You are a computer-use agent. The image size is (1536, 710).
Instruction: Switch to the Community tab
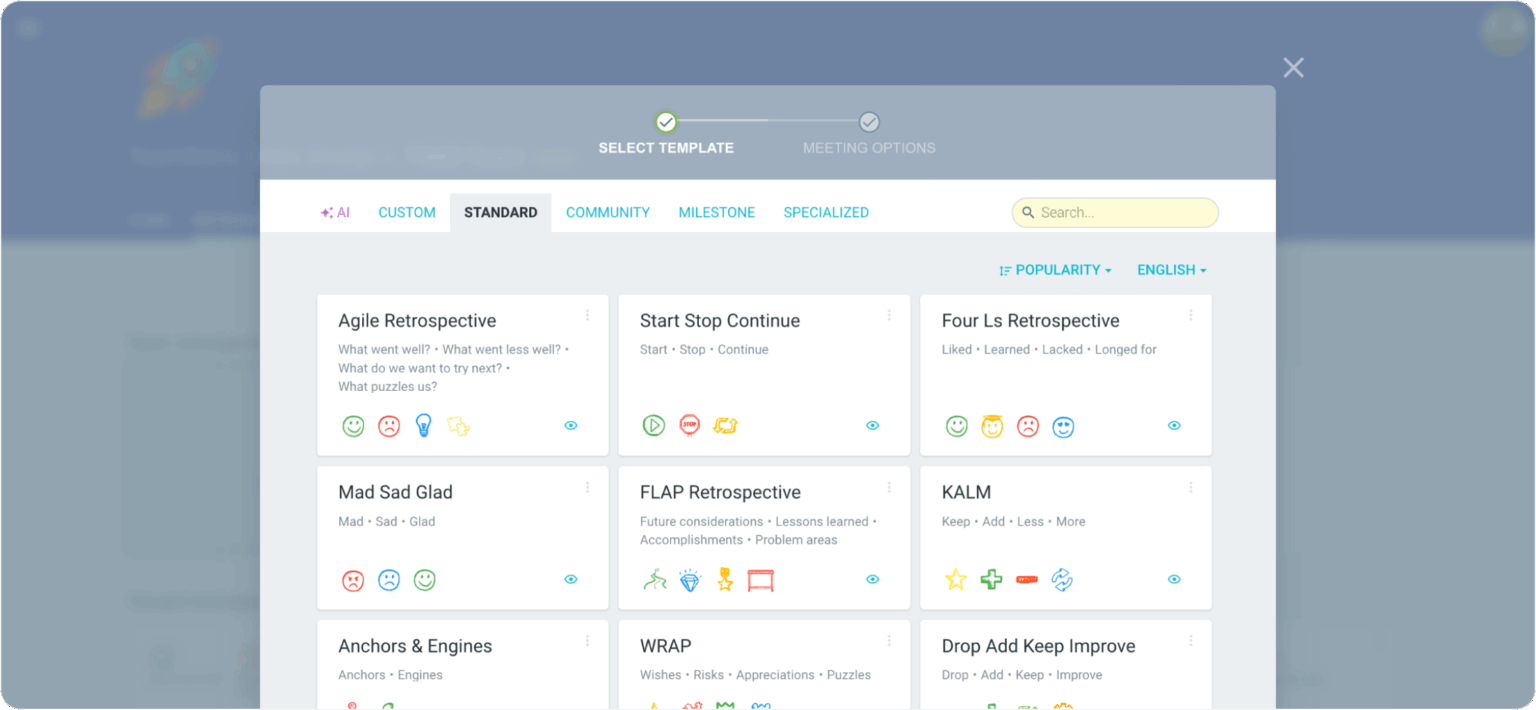608,212
